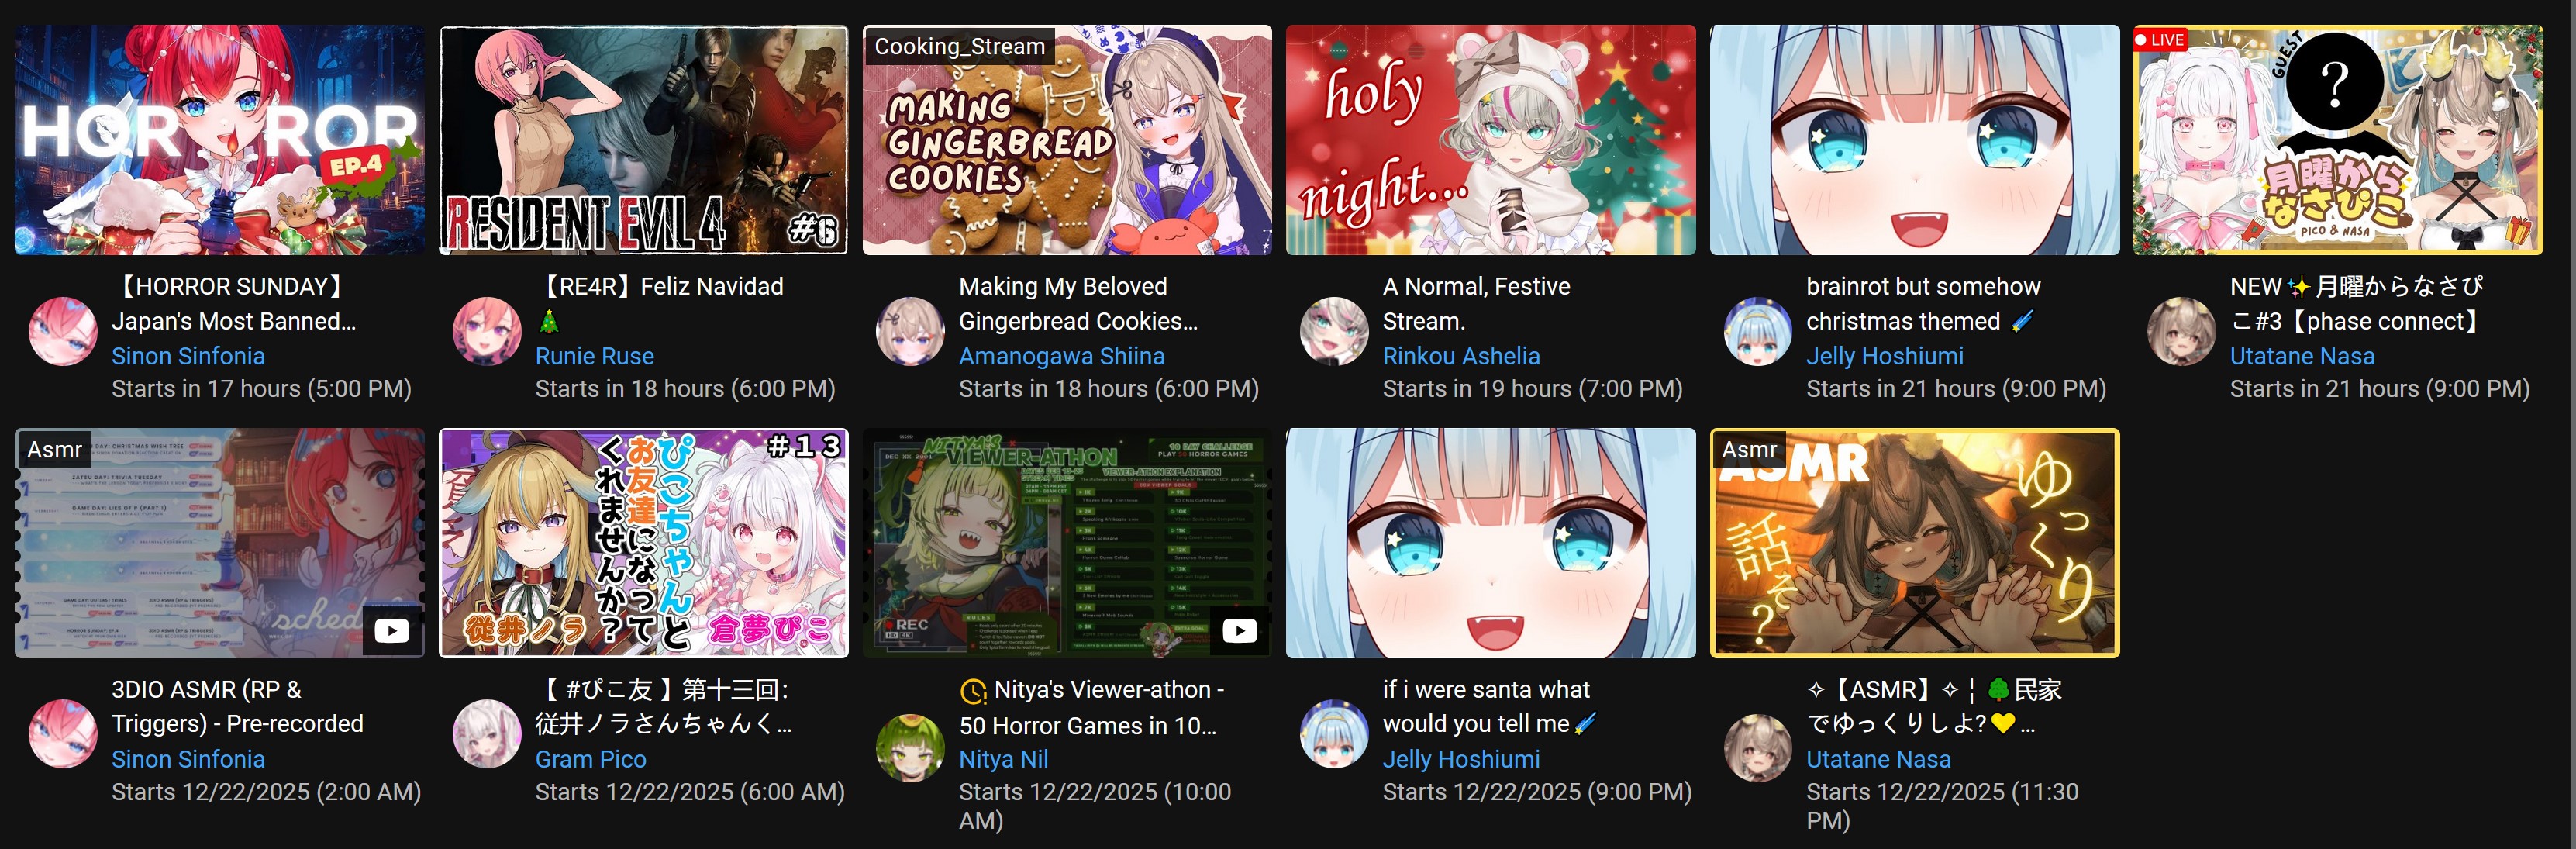2576x849 pixels.
Task: Open the 'A Normal, Festive Stream.' title
Action: pos(1476,303)
